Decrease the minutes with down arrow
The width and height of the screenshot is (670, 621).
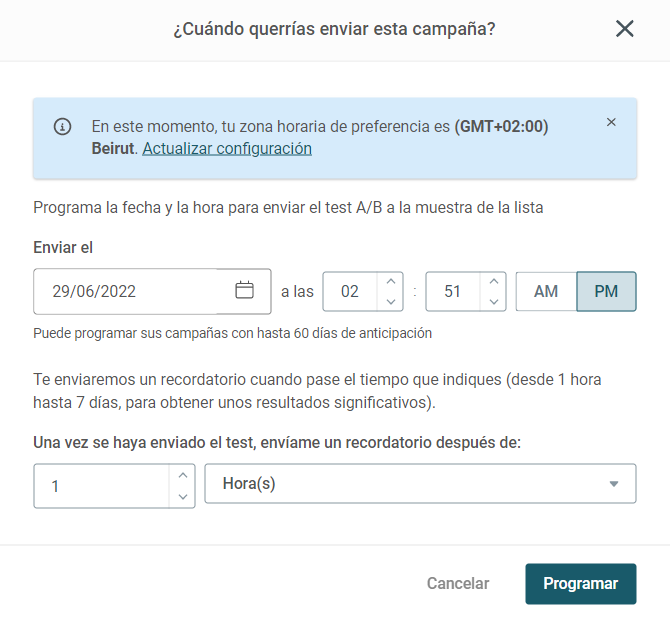point(494,302)
